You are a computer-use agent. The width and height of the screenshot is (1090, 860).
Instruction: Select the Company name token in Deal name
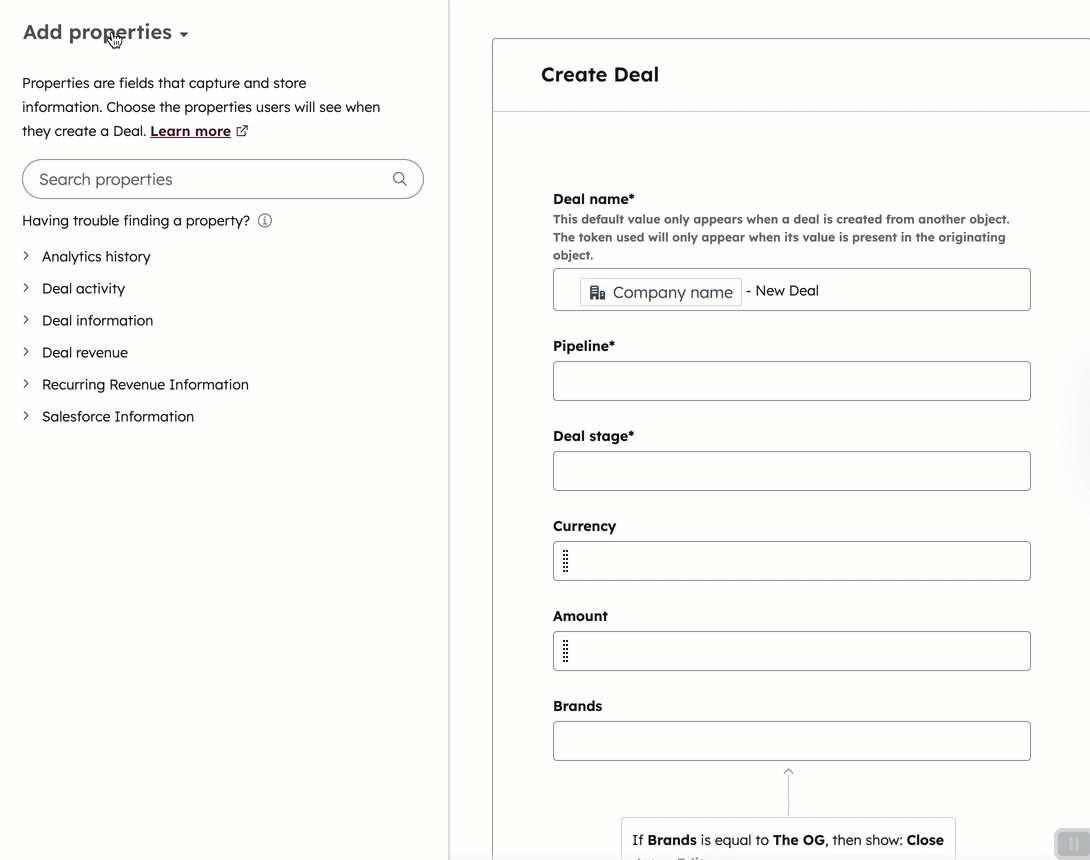pyautogui.click(x=660, y=292)
